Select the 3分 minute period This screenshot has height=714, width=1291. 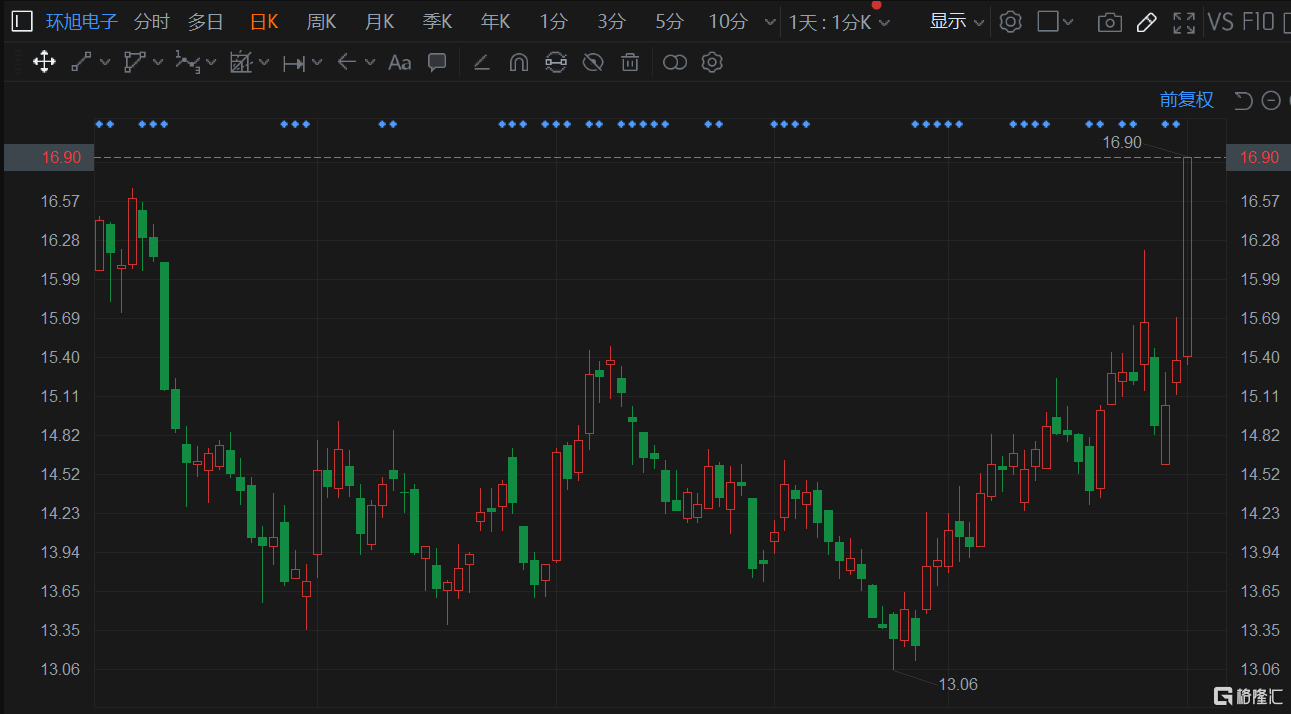click(611, 22)
